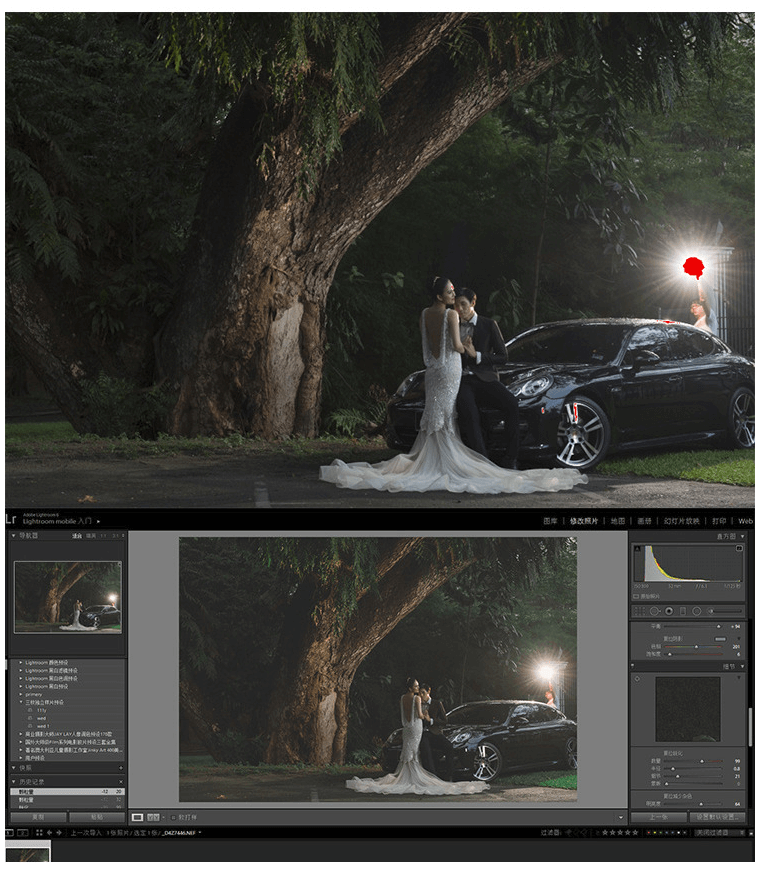Click the filmstrip photo thumbnail

pos(27,855)
